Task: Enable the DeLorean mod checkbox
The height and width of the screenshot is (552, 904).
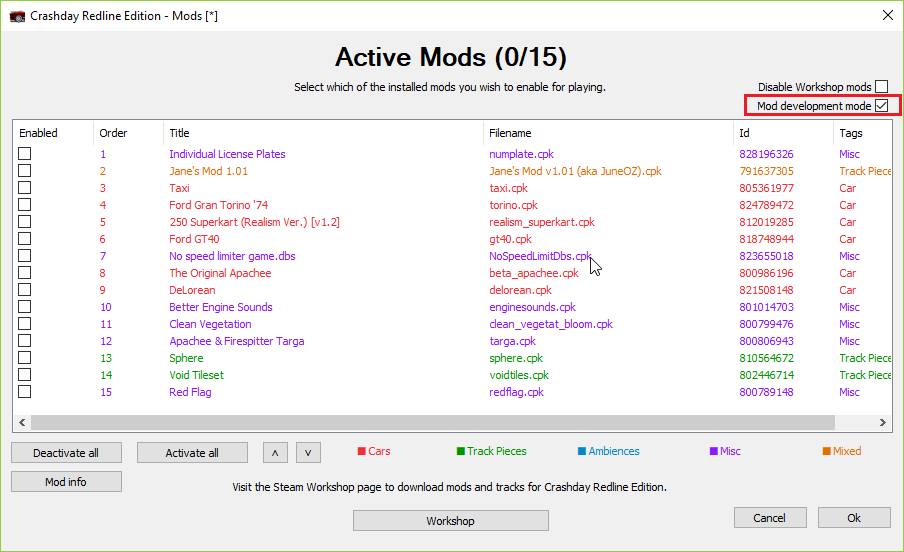Action: pos(24,290)
